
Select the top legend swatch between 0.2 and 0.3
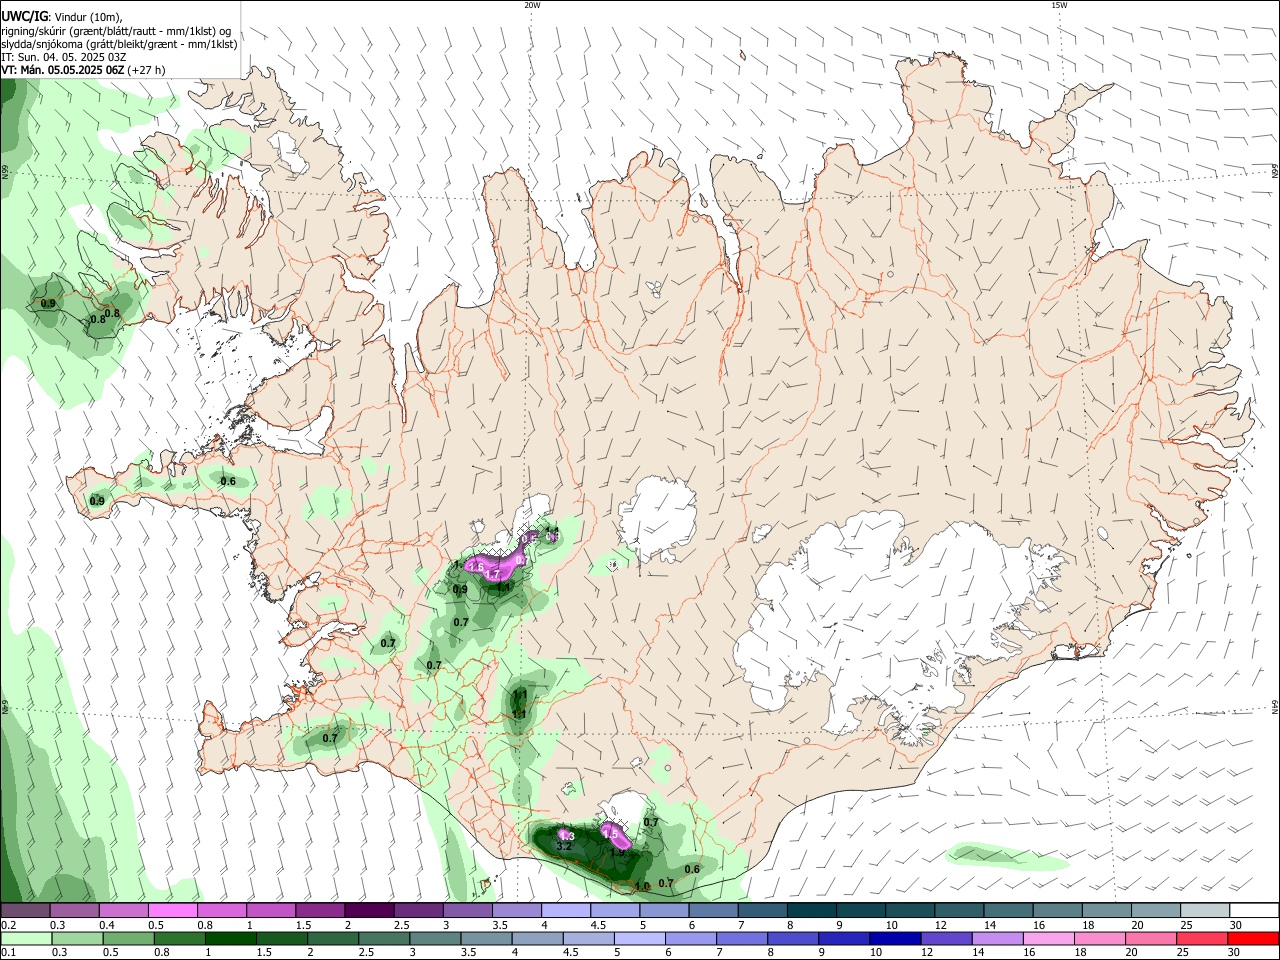coord(25,911)
